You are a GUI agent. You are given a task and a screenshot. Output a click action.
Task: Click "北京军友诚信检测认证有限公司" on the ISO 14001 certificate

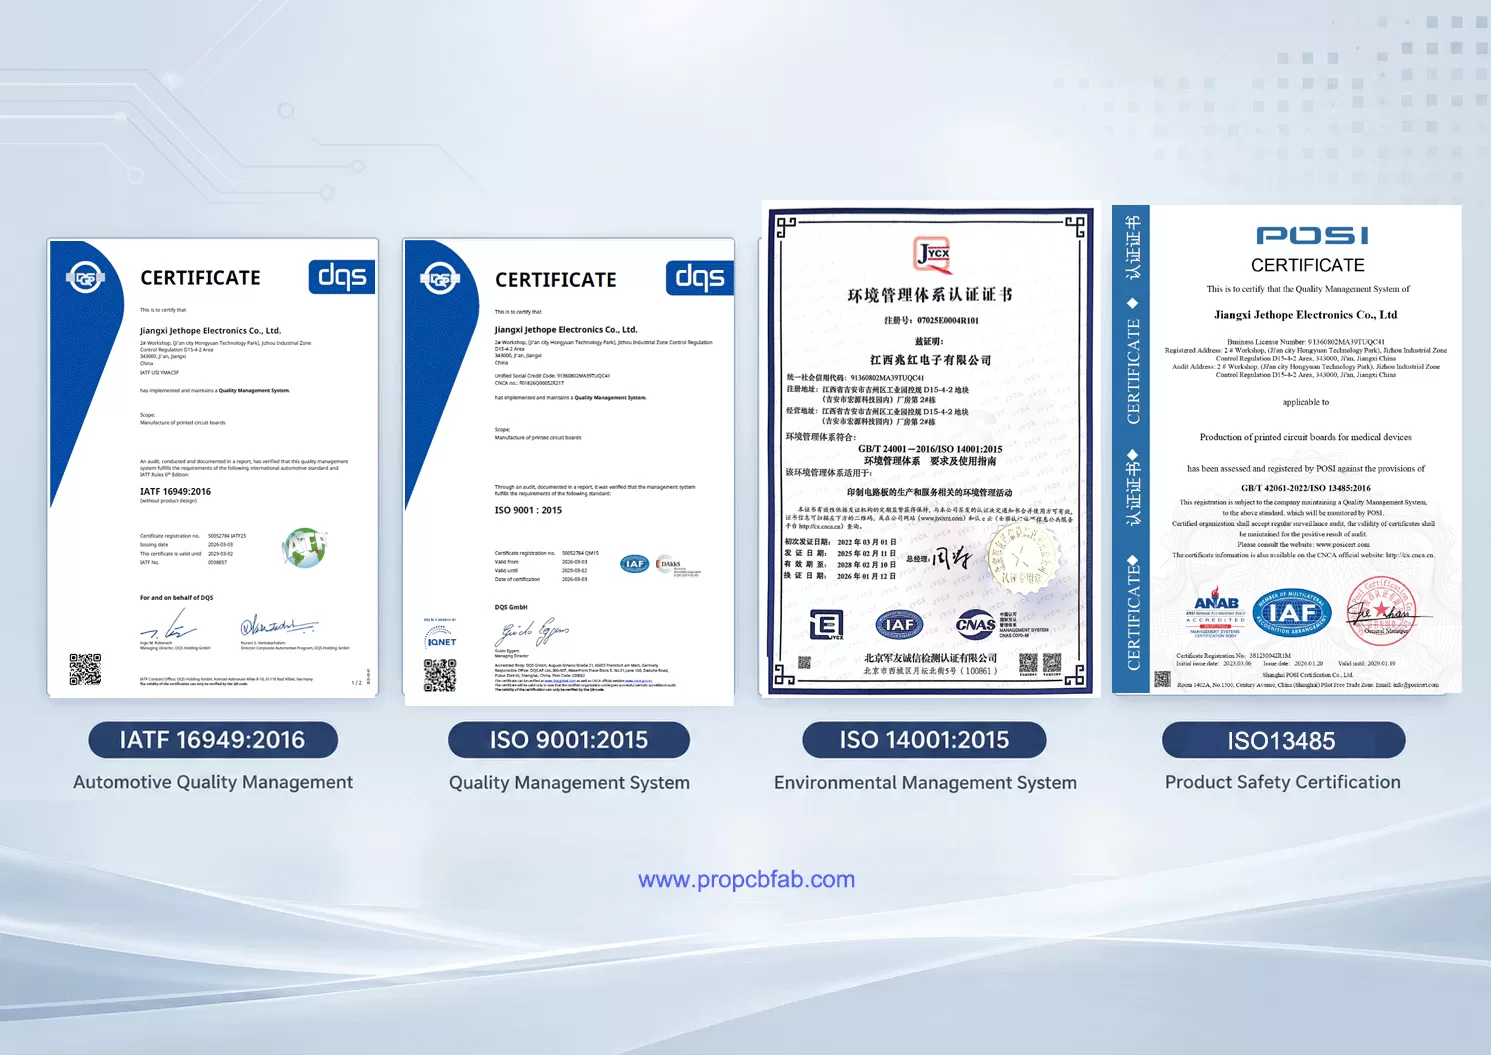coord(931,658)
